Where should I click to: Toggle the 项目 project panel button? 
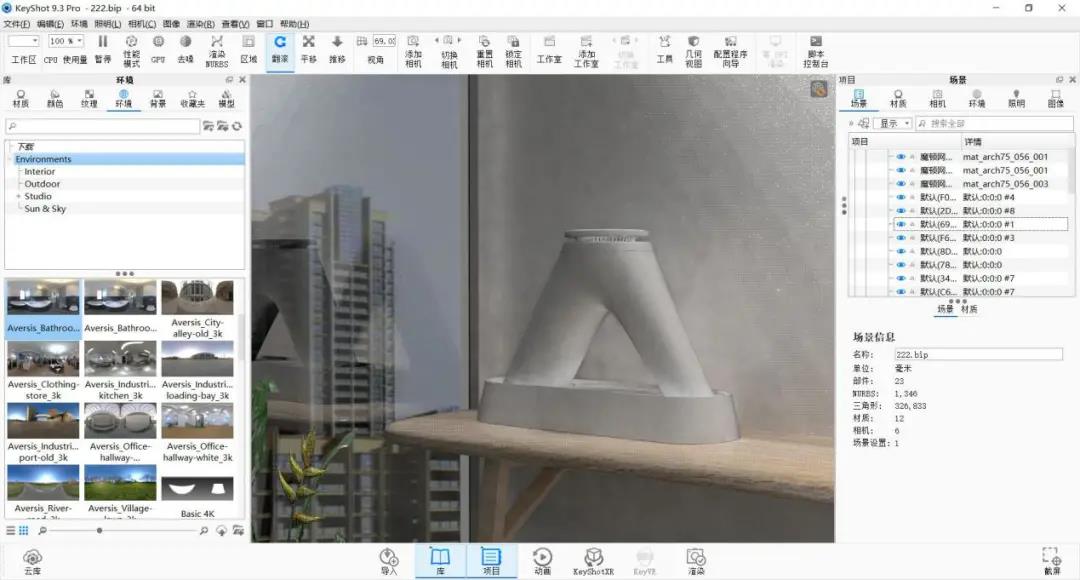click(x=491, y=561)
